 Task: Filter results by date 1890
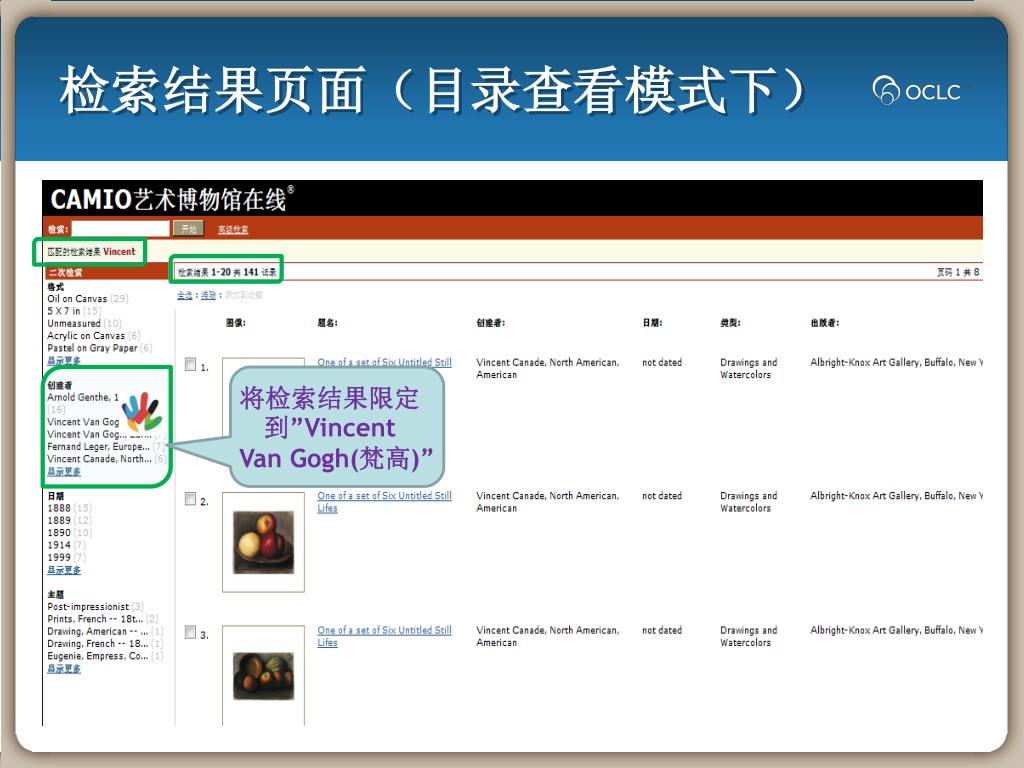[x=59, y=533]
